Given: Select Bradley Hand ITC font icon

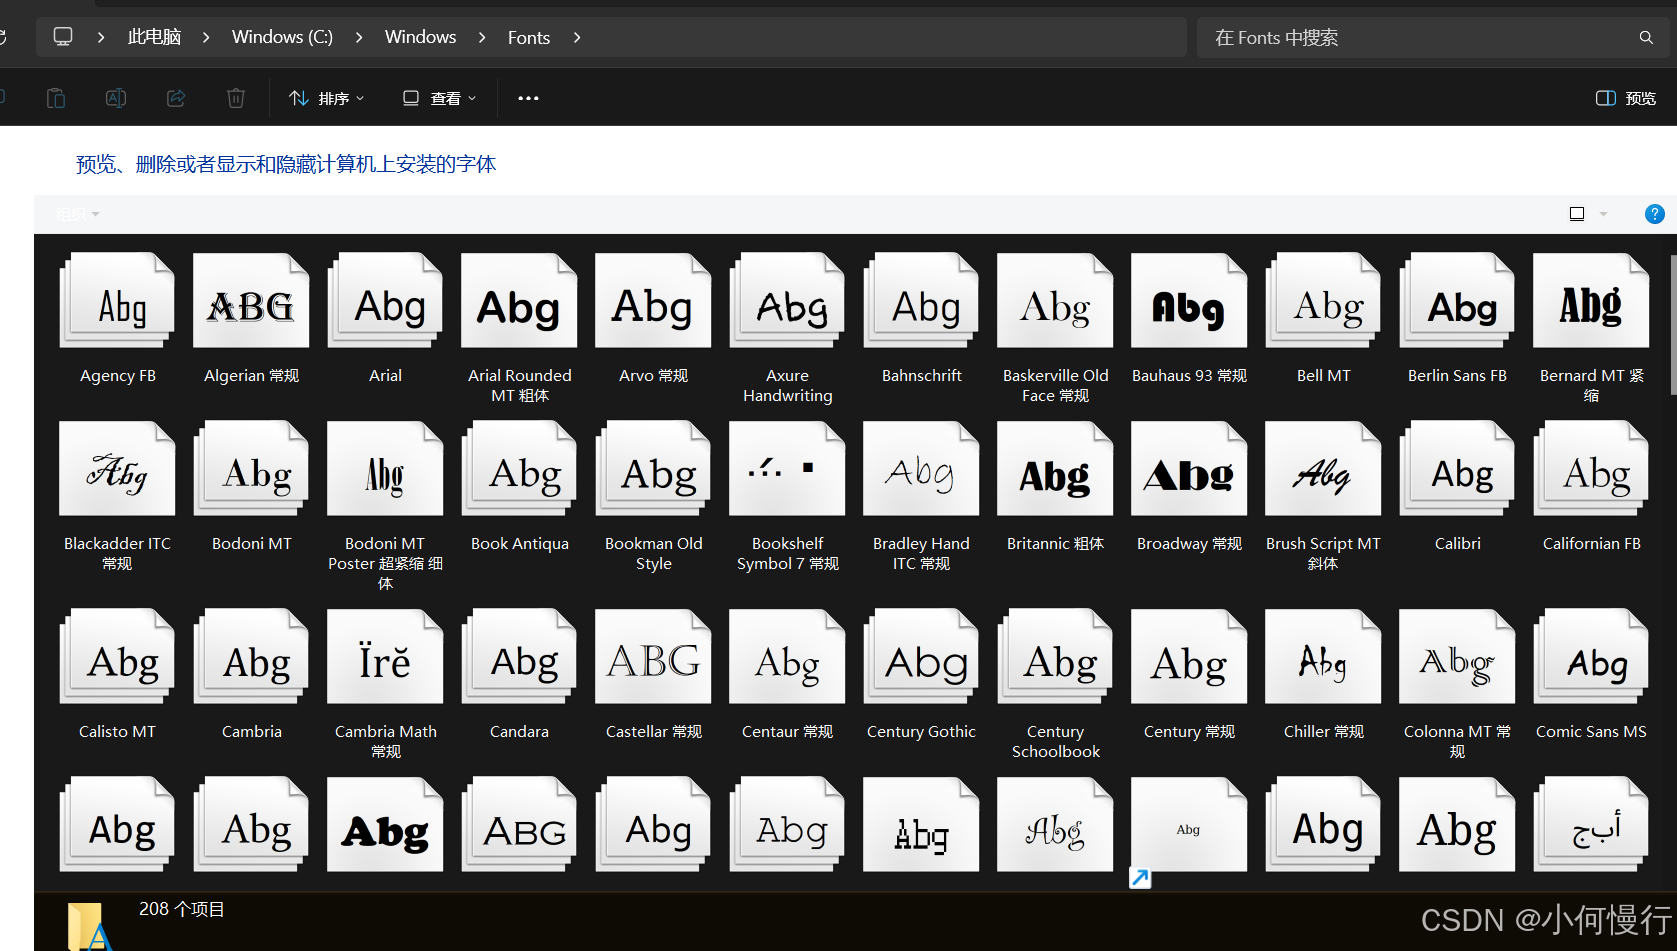Looking at the screenshot, I should click(921, 468).
